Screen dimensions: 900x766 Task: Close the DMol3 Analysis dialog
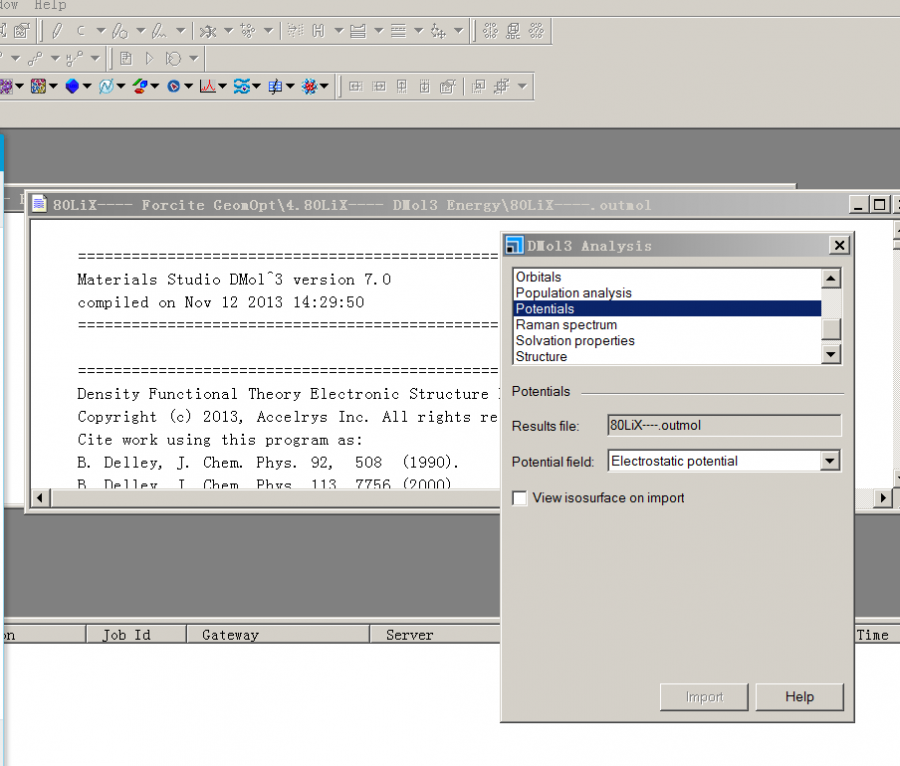click(x=839, y=246)
